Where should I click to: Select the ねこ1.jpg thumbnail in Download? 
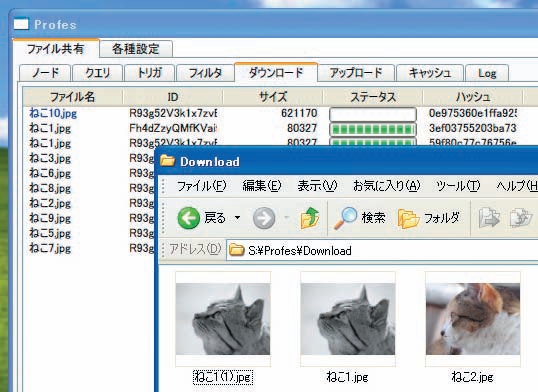(348, 319)
